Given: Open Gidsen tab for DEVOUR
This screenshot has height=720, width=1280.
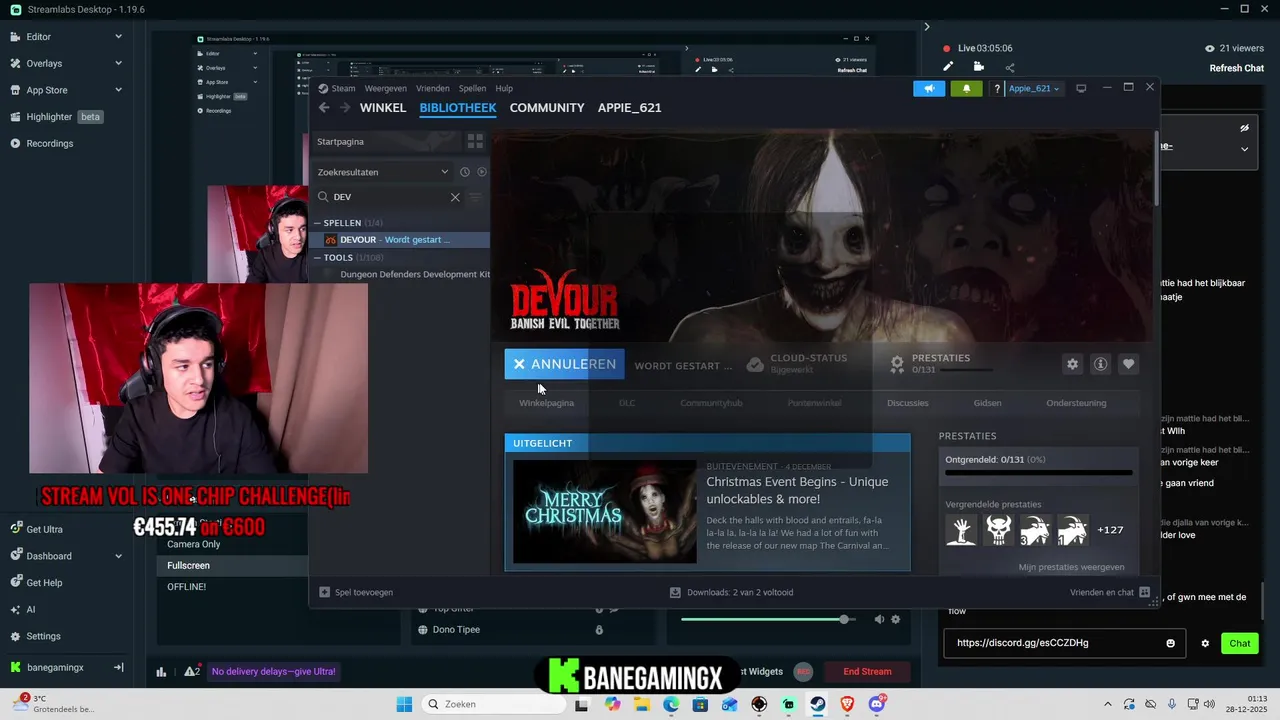Looking at the screenshot, I should pyautogui.click(x=987, y=403).
